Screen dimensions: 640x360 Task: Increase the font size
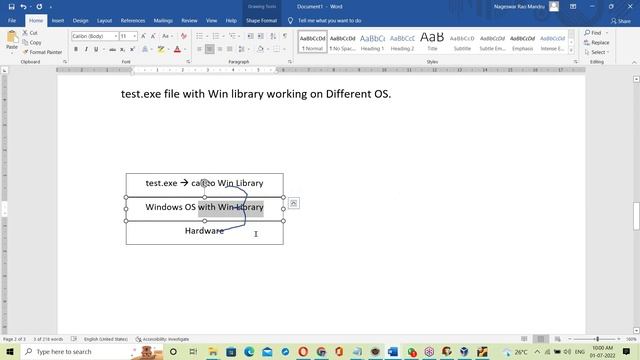143,36
